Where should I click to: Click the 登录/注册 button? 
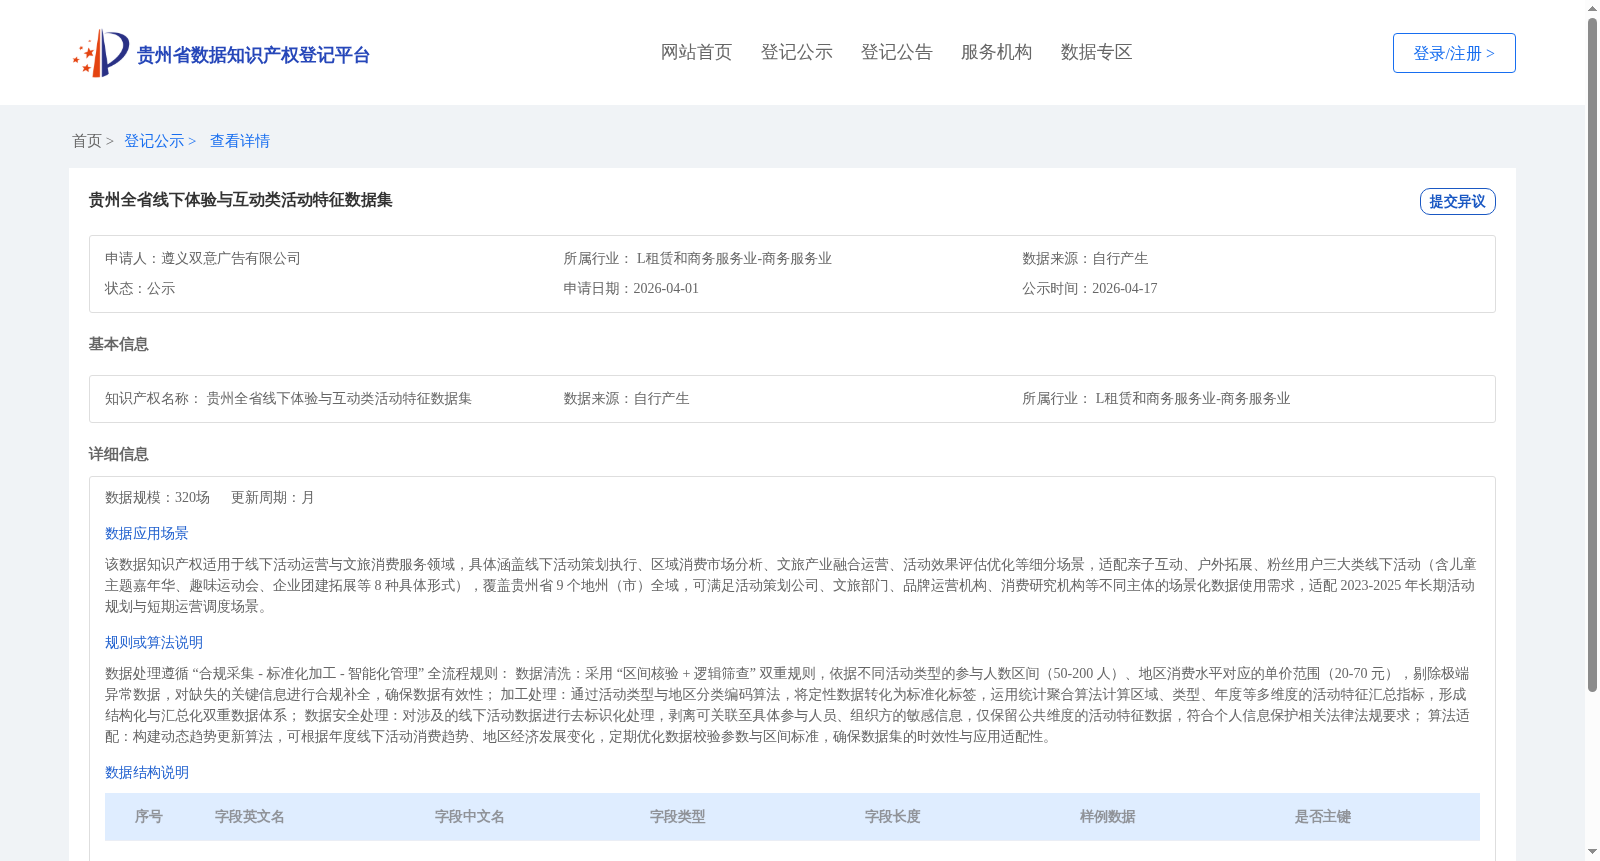[x=1454, y=53]
